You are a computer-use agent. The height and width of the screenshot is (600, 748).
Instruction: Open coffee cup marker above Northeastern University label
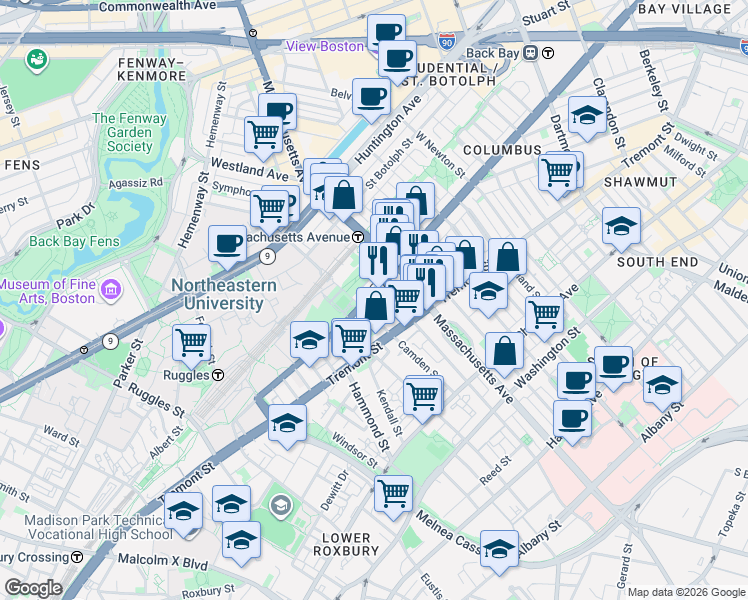click(x=228, y=246)
